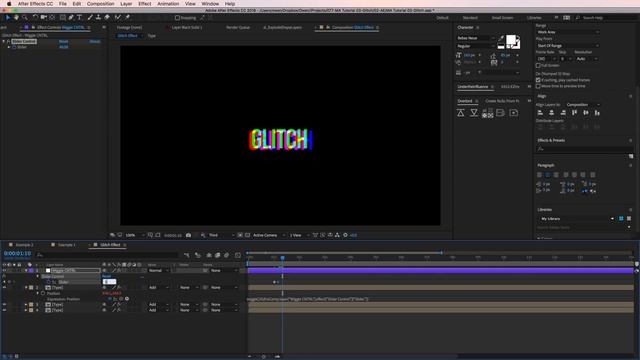This screenshot has width=640, height=360.
Task: Hide layer 2 Type visibility eye
Action: pyautogui.click(x=4, y=287)
